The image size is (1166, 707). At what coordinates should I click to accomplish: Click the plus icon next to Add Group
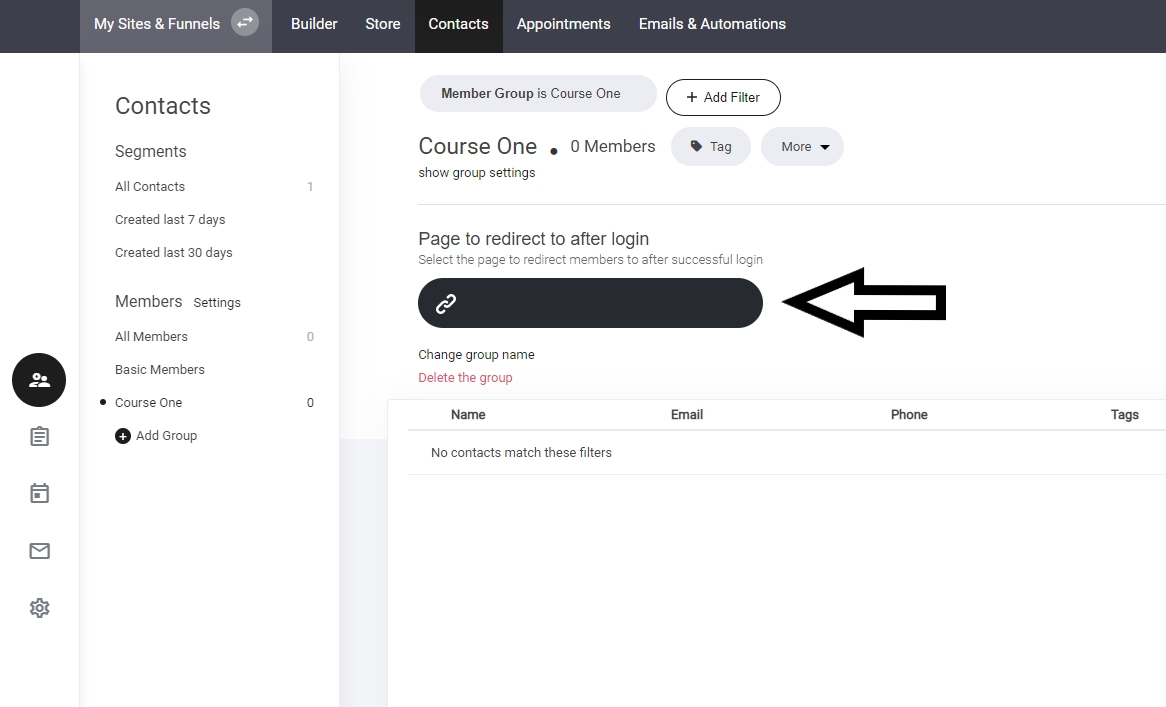coord(123,436)
